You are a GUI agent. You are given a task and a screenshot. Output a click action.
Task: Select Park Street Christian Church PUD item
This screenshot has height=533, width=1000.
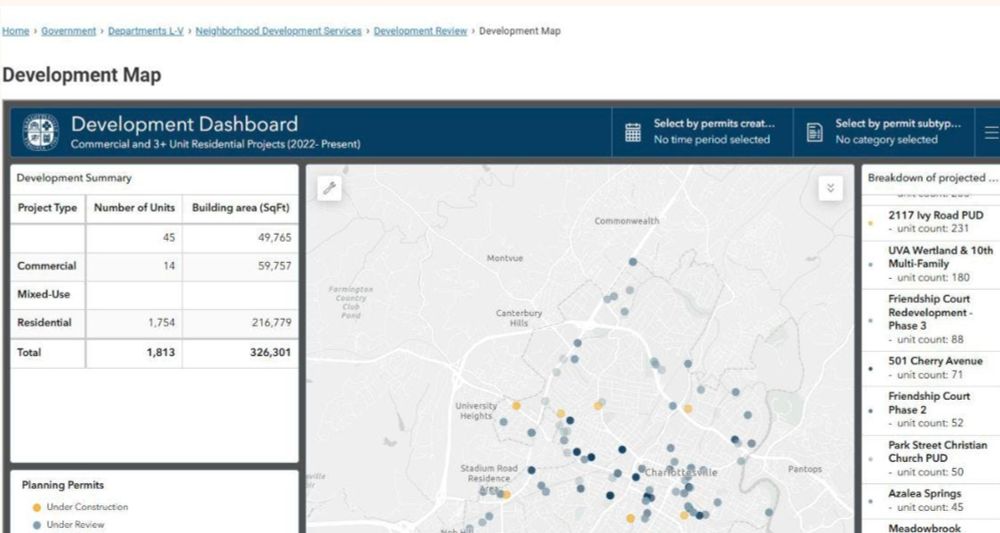[931, 458]
